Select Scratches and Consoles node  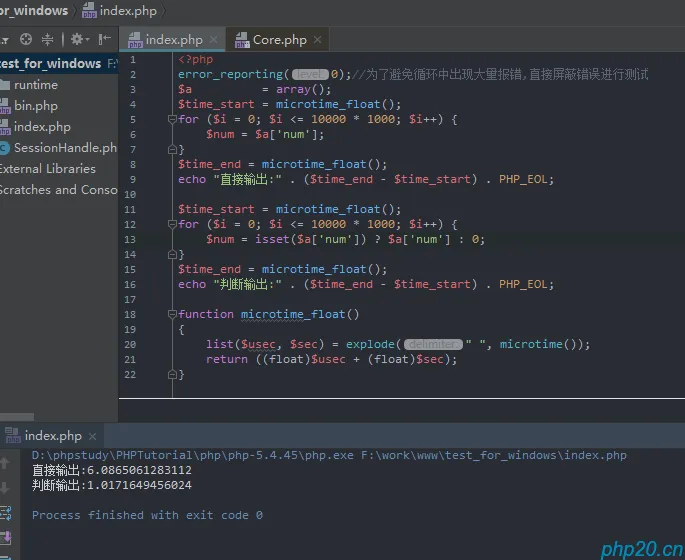[58, 190]
